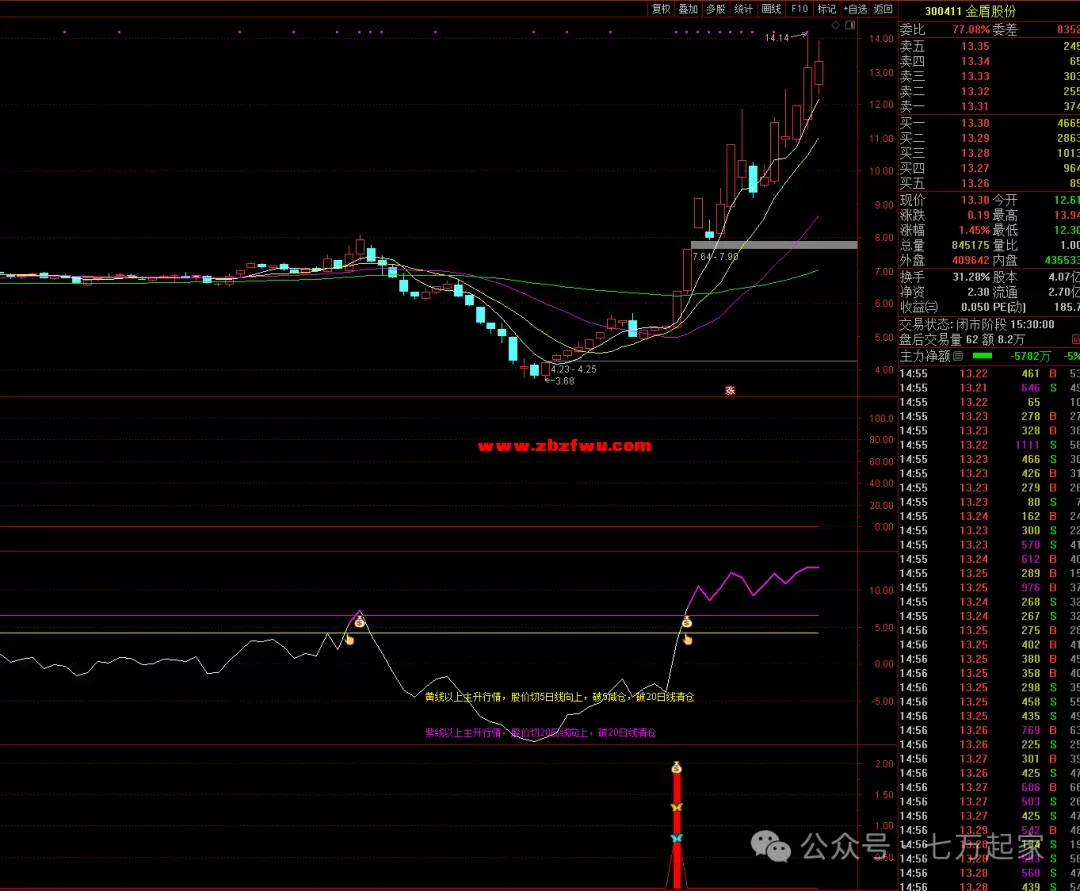Click the -5782万 net amount value
The height and width of the screenshot is (891, 1080).
1030,356
